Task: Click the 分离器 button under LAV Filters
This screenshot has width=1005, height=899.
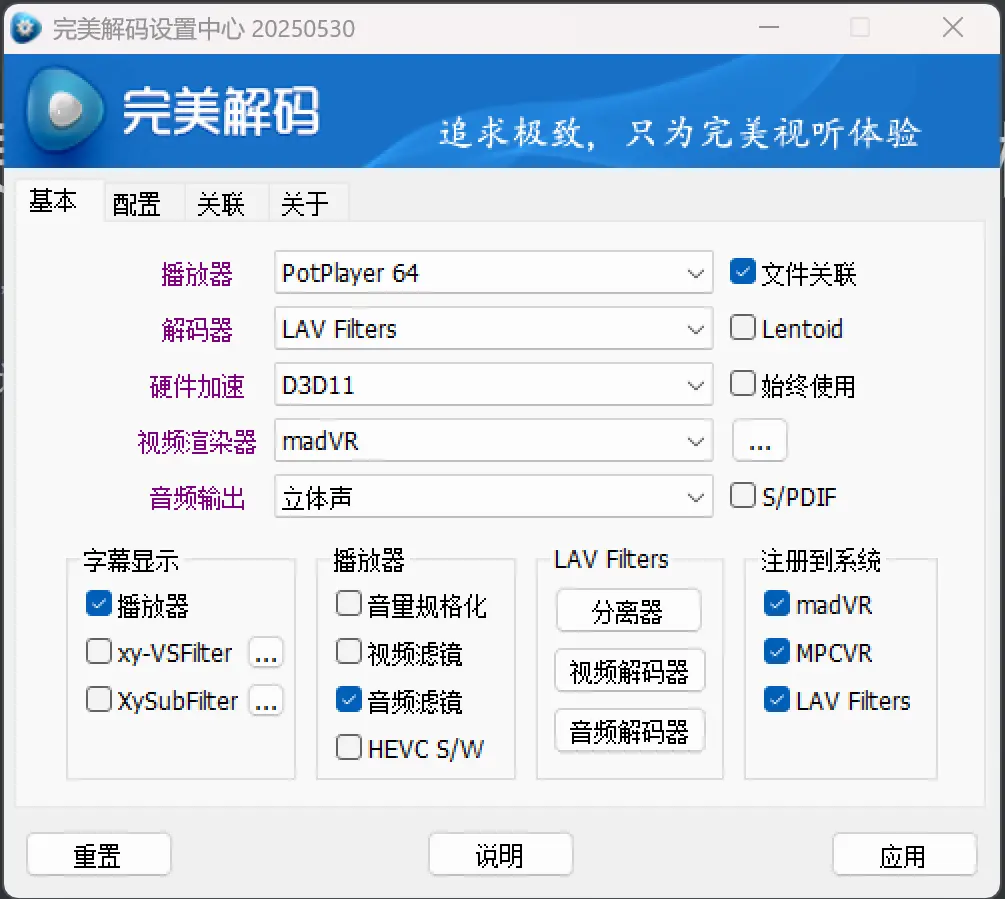Action: [x=628, y=611]
